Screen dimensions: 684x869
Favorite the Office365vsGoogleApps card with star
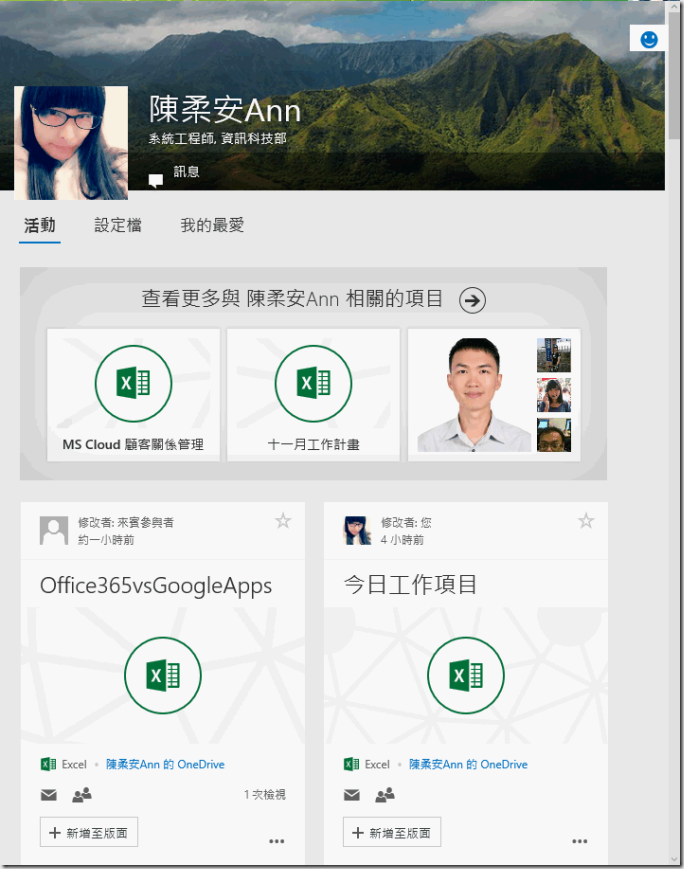(x=283, y=520)
